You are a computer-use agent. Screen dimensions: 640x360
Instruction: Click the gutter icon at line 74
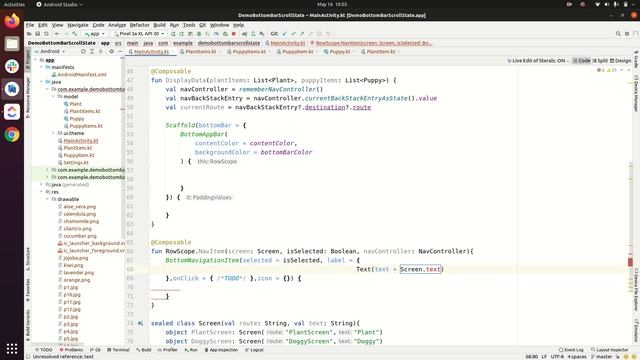click(140, 323)
